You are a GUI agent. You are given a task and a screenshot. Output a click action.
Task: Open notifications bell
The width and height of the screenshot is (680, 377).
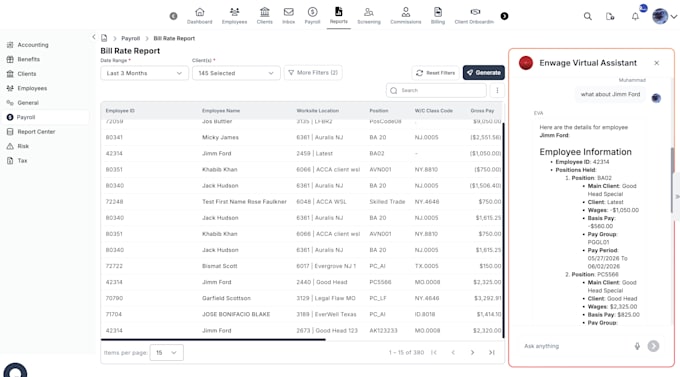(635, 16)
